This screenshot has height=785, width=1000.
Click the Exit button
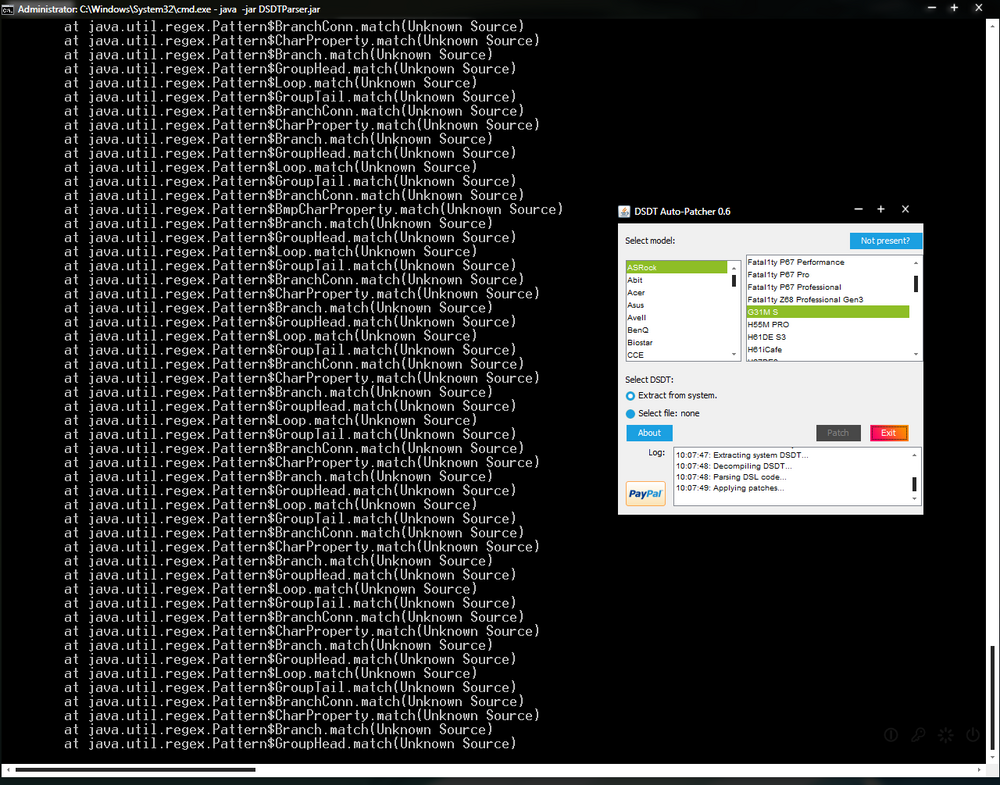point(888,433)
